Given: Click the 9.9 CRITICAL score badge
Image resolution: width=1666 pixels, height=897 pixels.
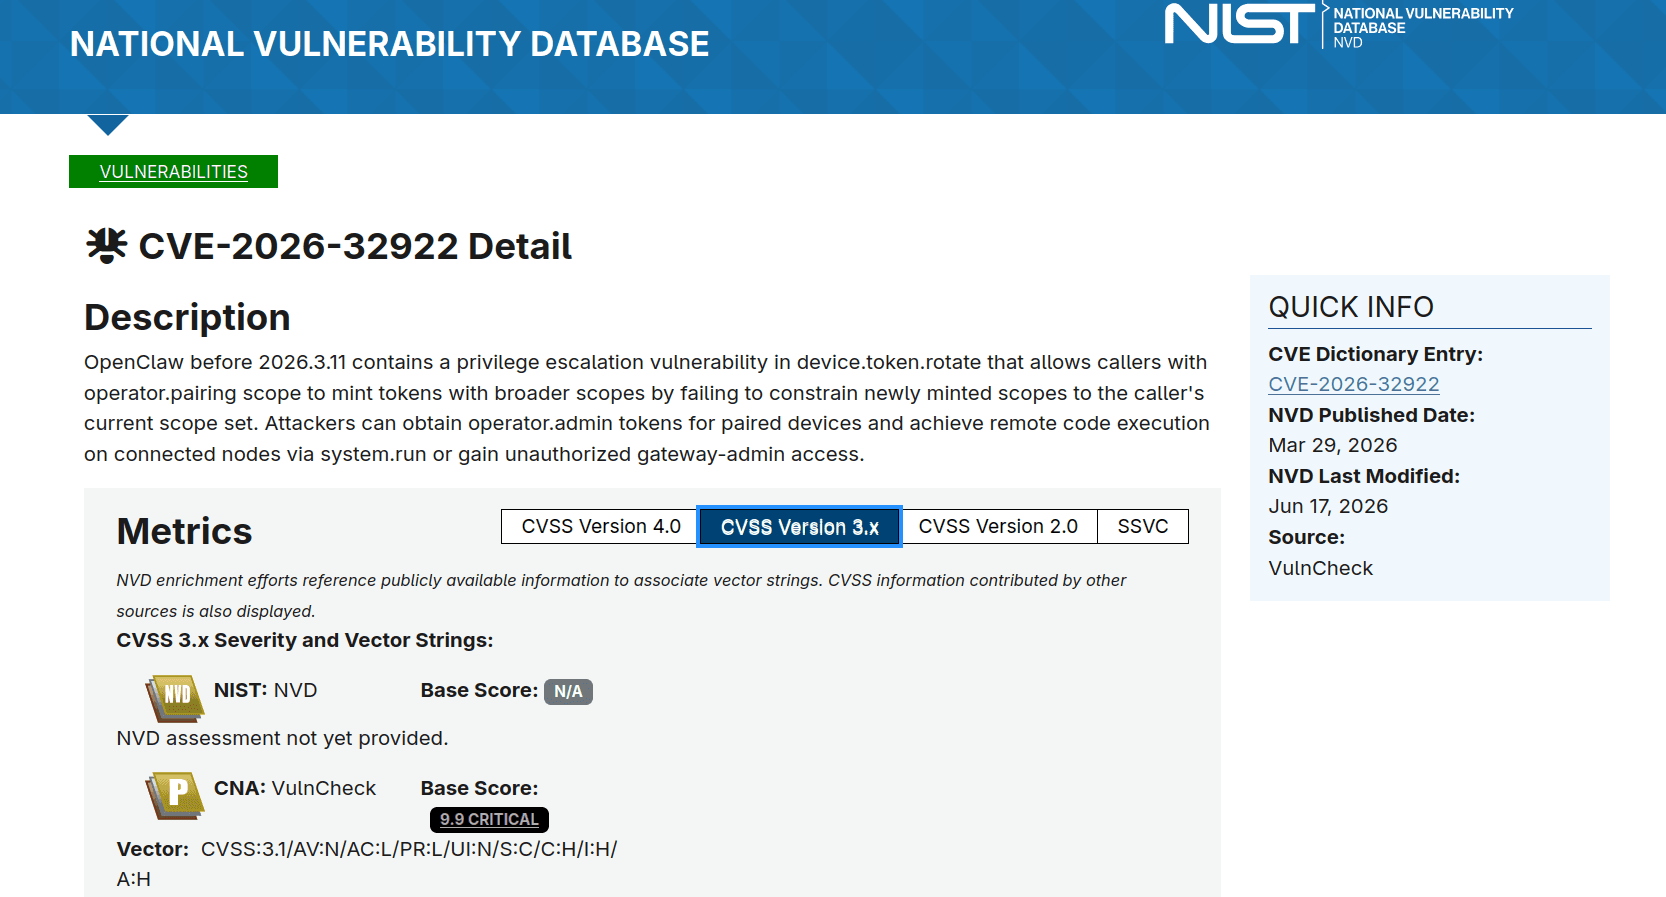Looking at the screenshot, I should coord(489,819).
